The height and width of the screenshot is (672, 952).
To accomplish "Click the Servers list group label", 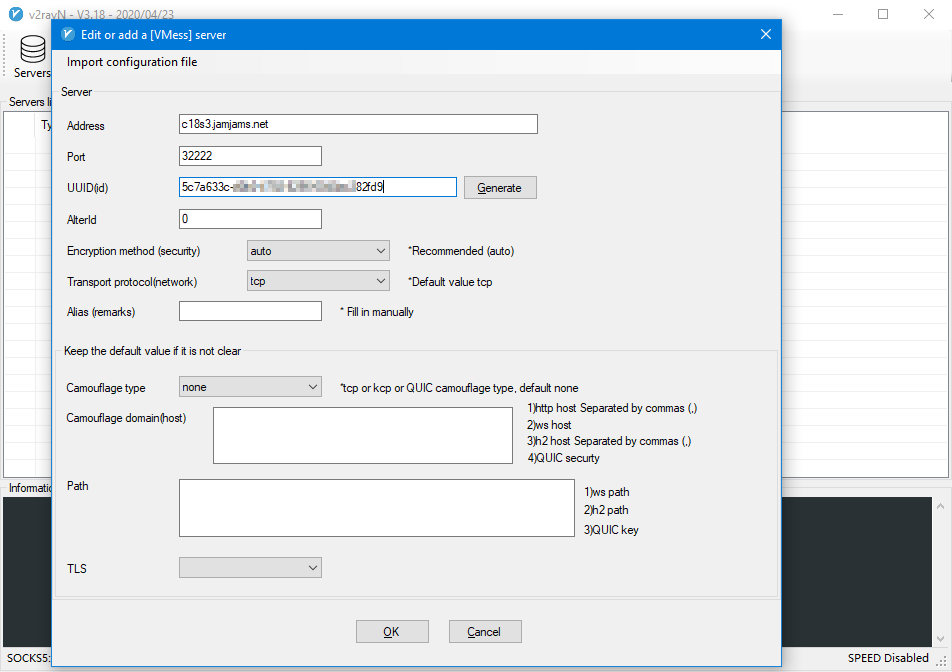I will pyautogui.click(x=29, y=102).
